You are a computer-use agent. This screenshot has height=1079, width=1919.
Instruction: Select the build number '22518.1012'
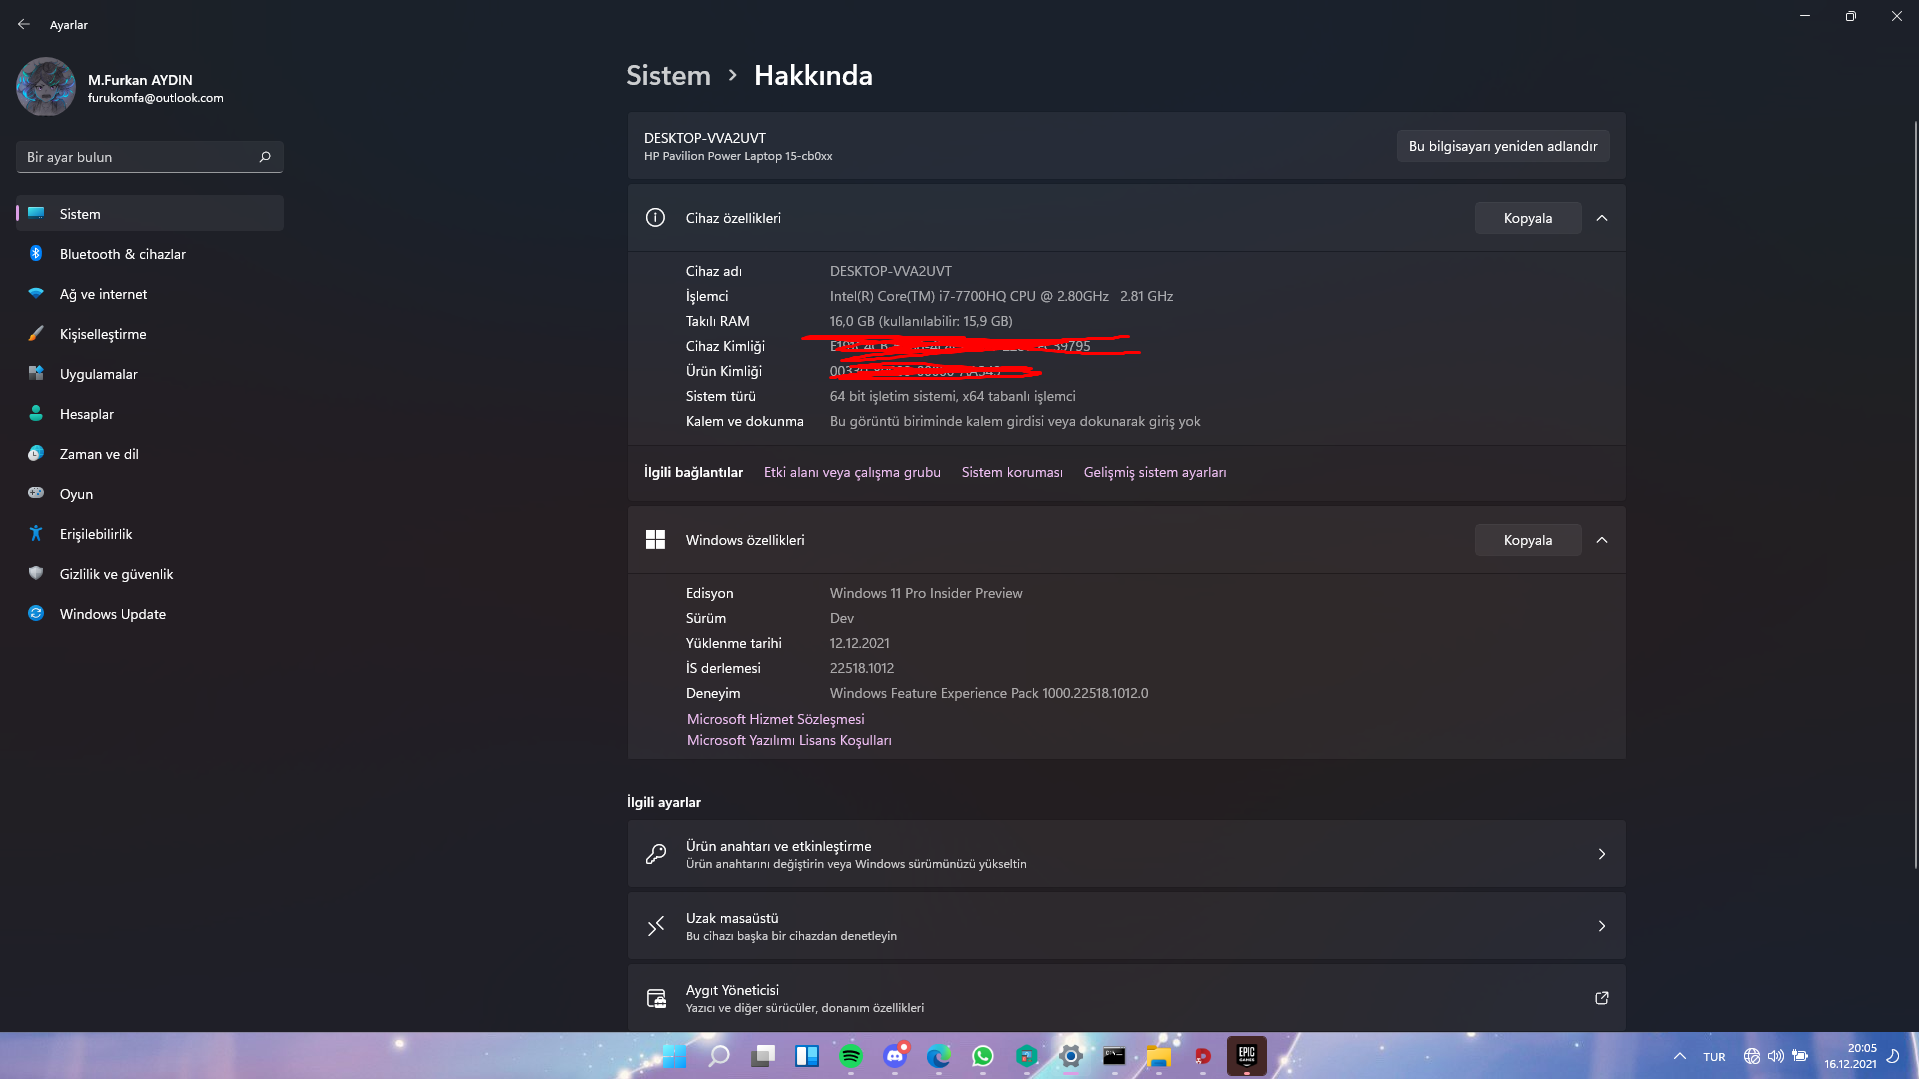click(862, 668)
